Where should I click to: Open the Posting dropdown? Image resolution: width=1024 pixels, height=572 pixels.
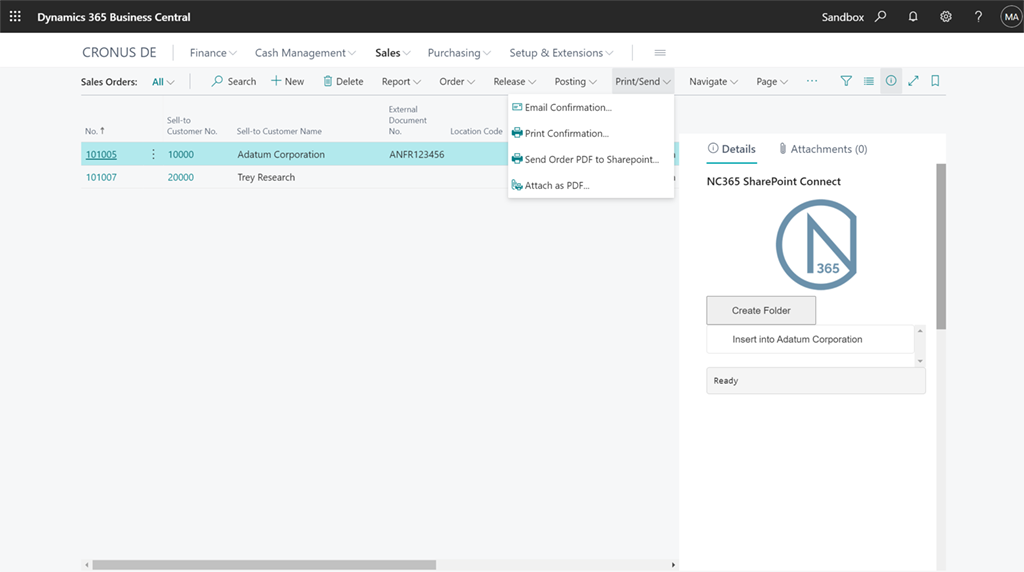[x=575, y=81]
